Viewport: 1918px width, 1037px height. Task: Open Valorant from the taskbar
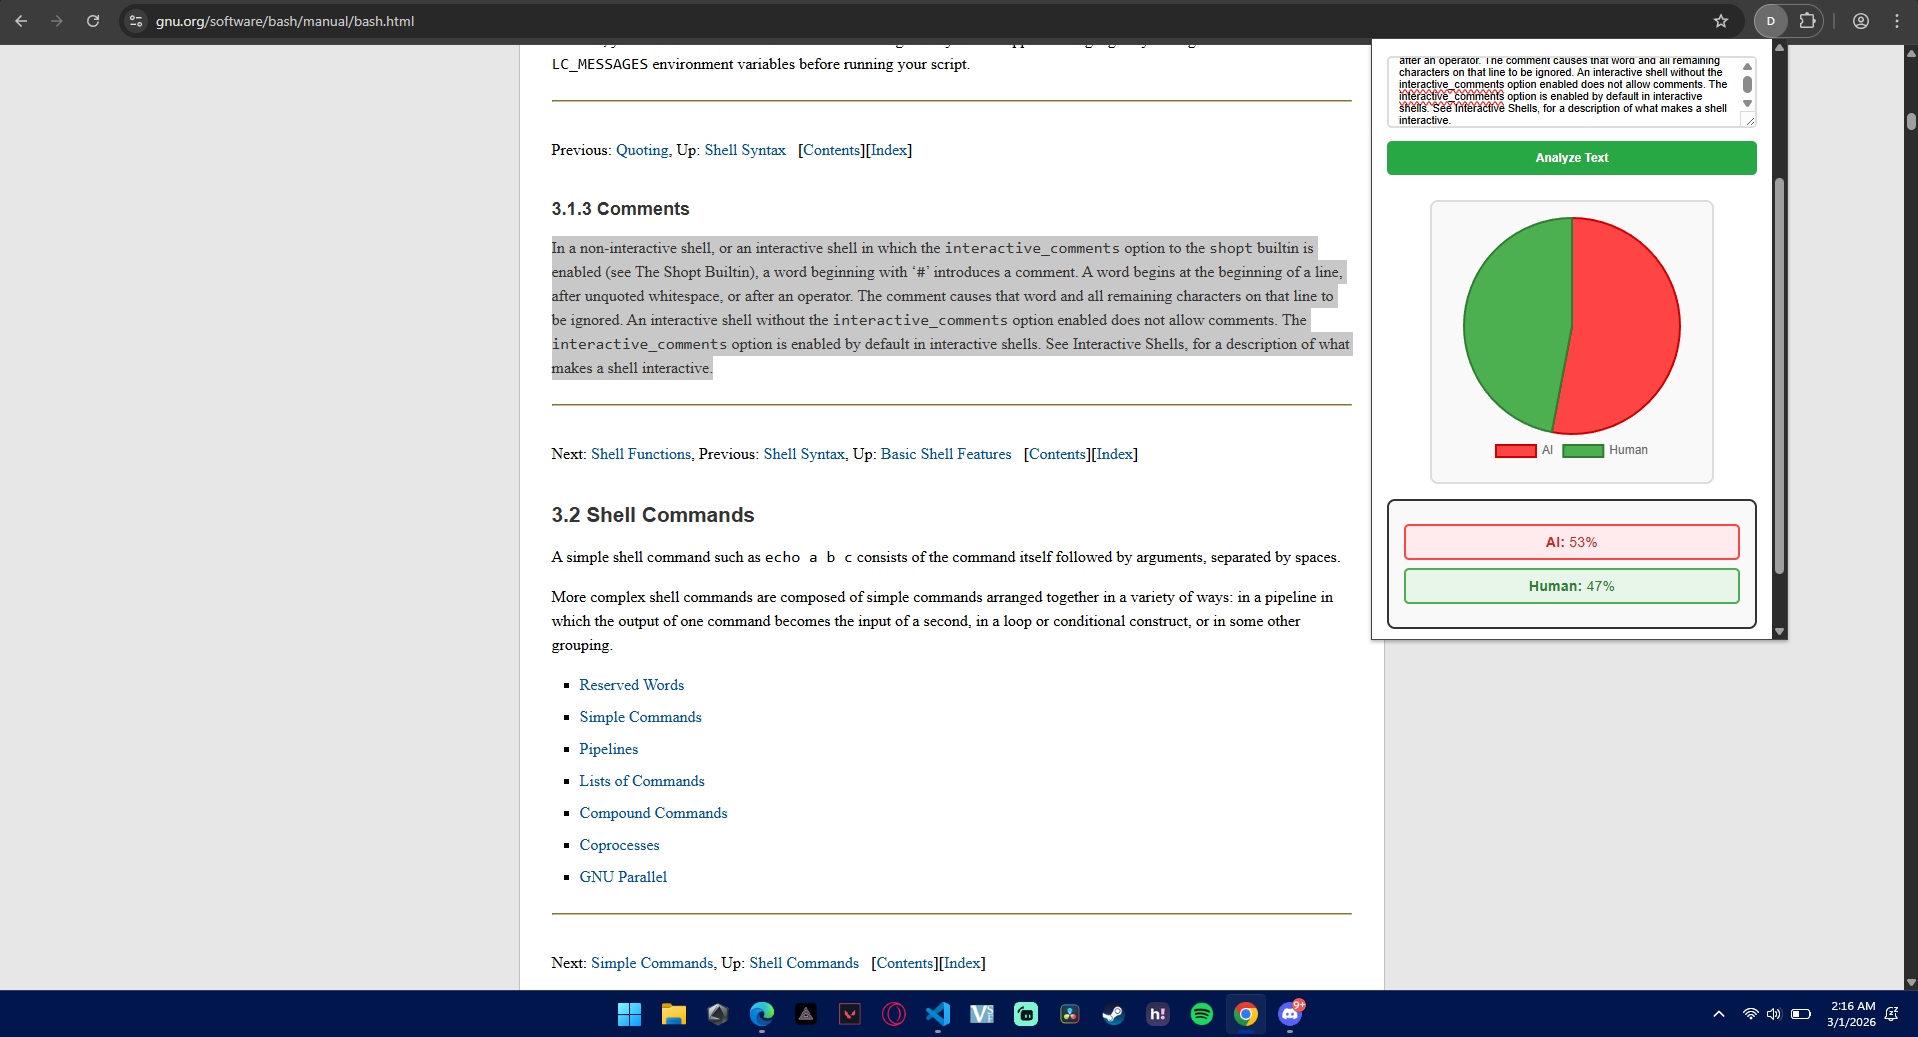[849, 1014]
